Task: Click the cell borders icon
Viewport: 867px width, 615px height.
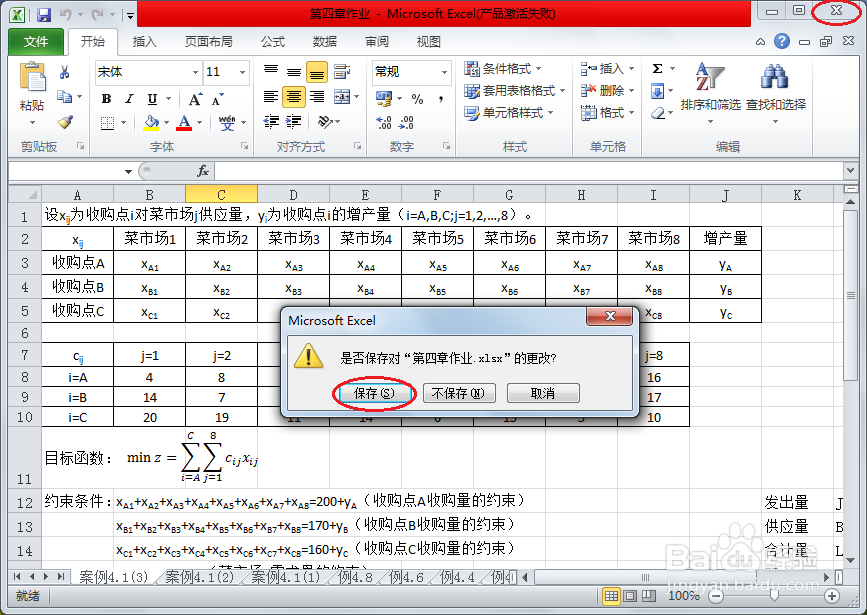Action: coord(107,123)
